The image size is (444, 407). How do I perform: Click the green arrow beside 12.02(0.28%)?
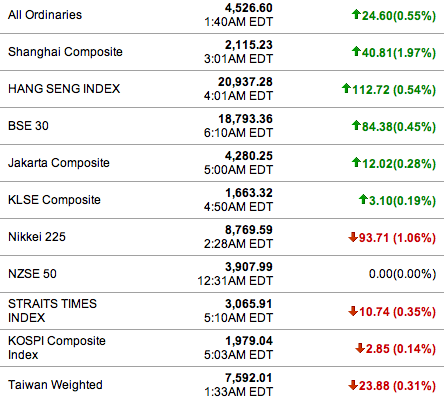coord(356,162)
